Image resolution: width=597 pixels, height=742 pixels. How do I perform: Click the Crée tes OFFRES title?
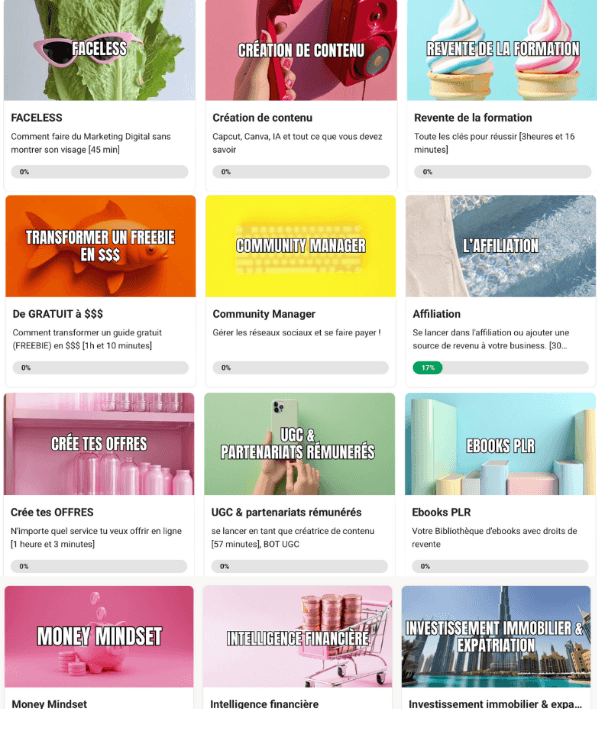pyautogui.click(x=52, y=512)
